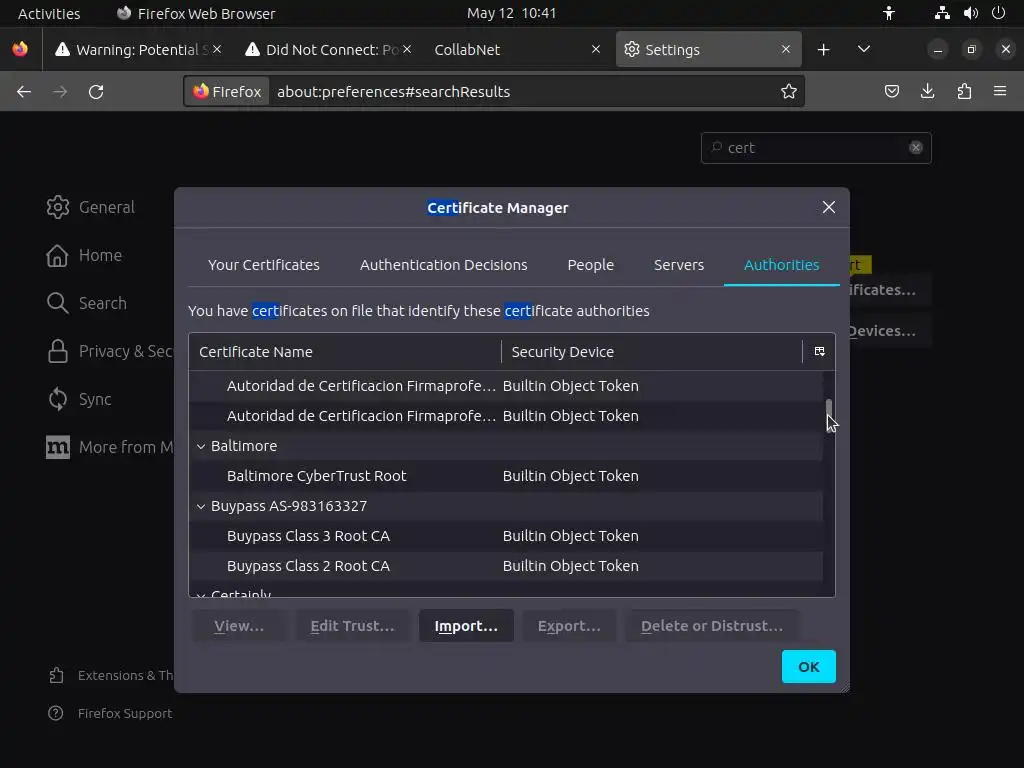Select the Authorities tab

tap(782, 264)
